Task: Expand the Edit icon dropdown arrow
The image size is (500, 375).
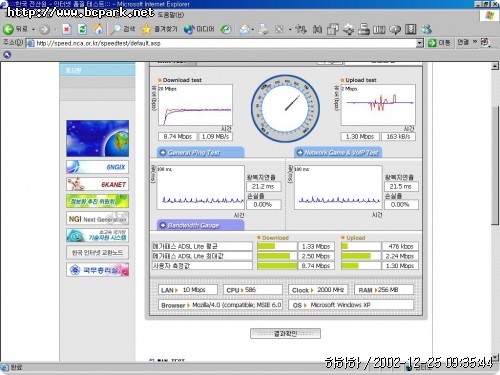Action: (x=290, y=30)
